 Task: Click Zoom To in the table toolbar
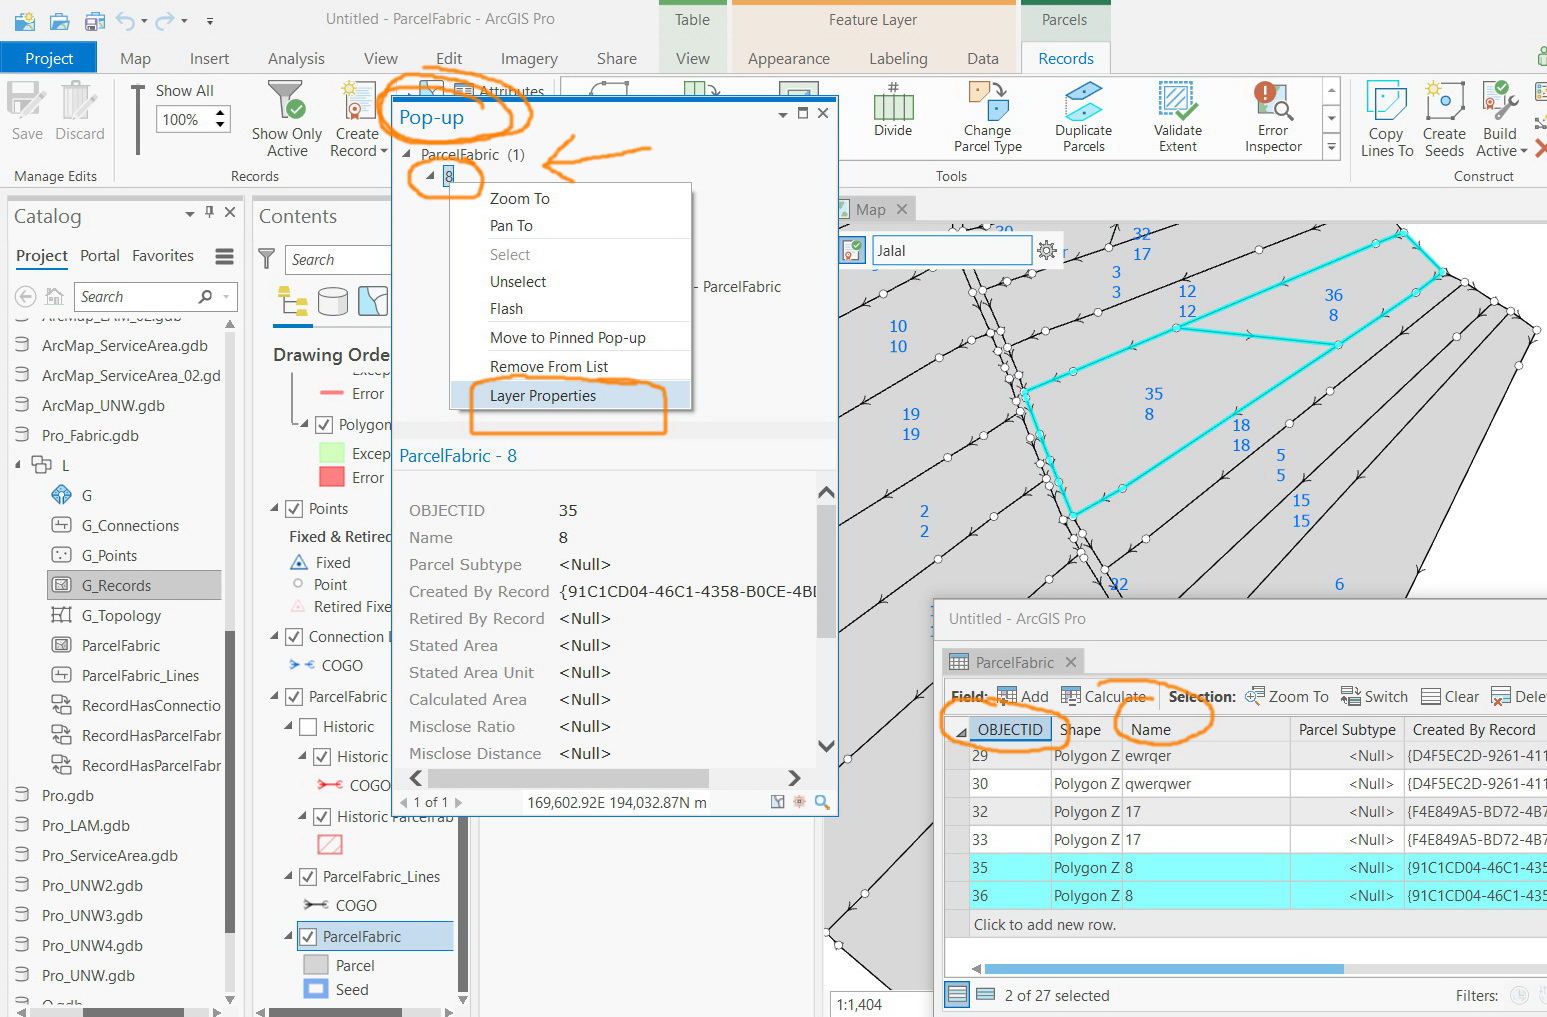pos(1287,696)
